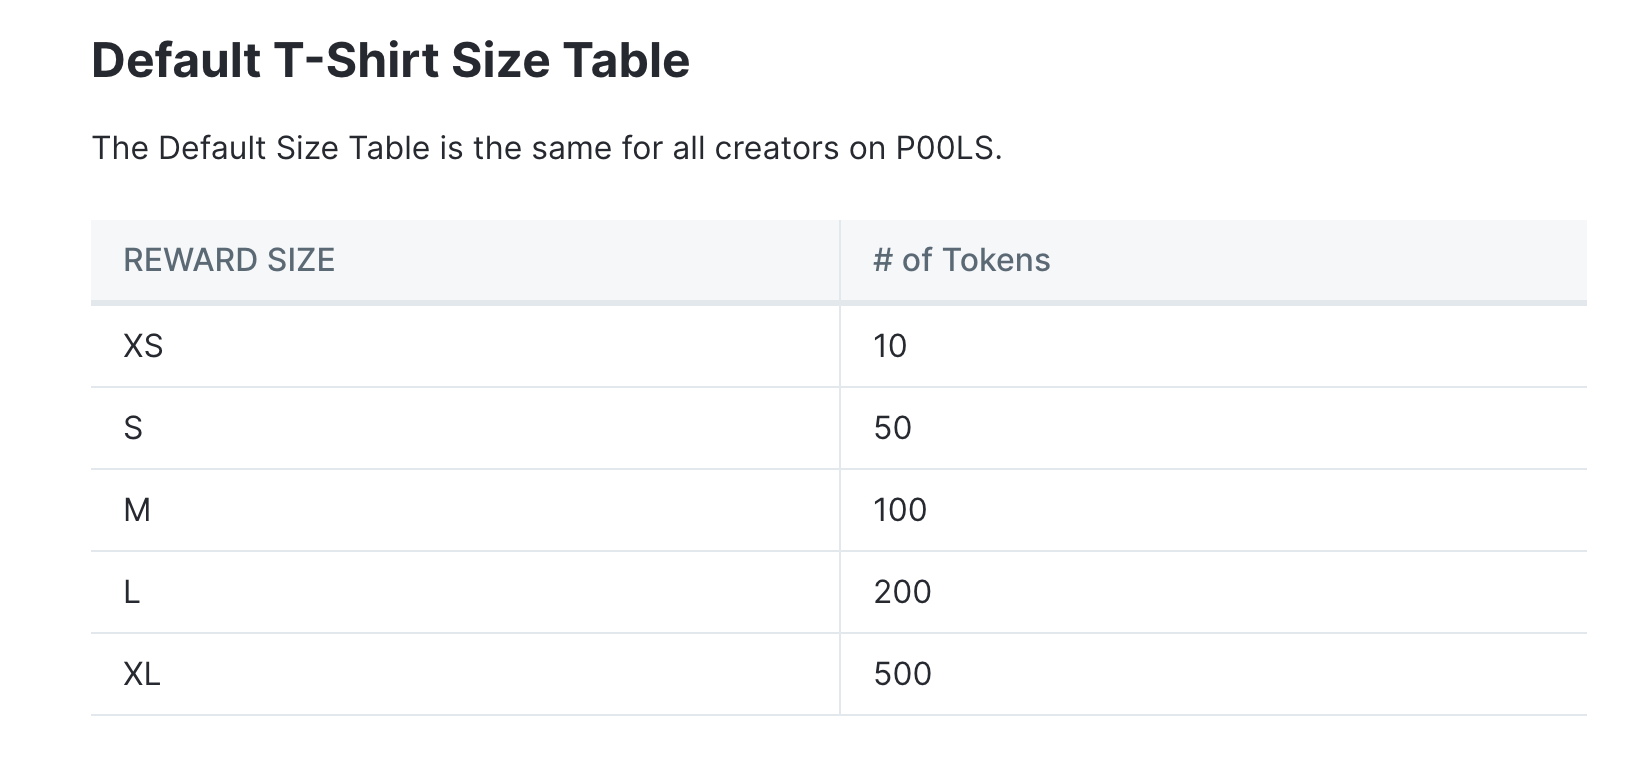Click the 500 tokens value cell
Image resolution: width=1630 pixels, height=766 pixels.
(902, 674)
